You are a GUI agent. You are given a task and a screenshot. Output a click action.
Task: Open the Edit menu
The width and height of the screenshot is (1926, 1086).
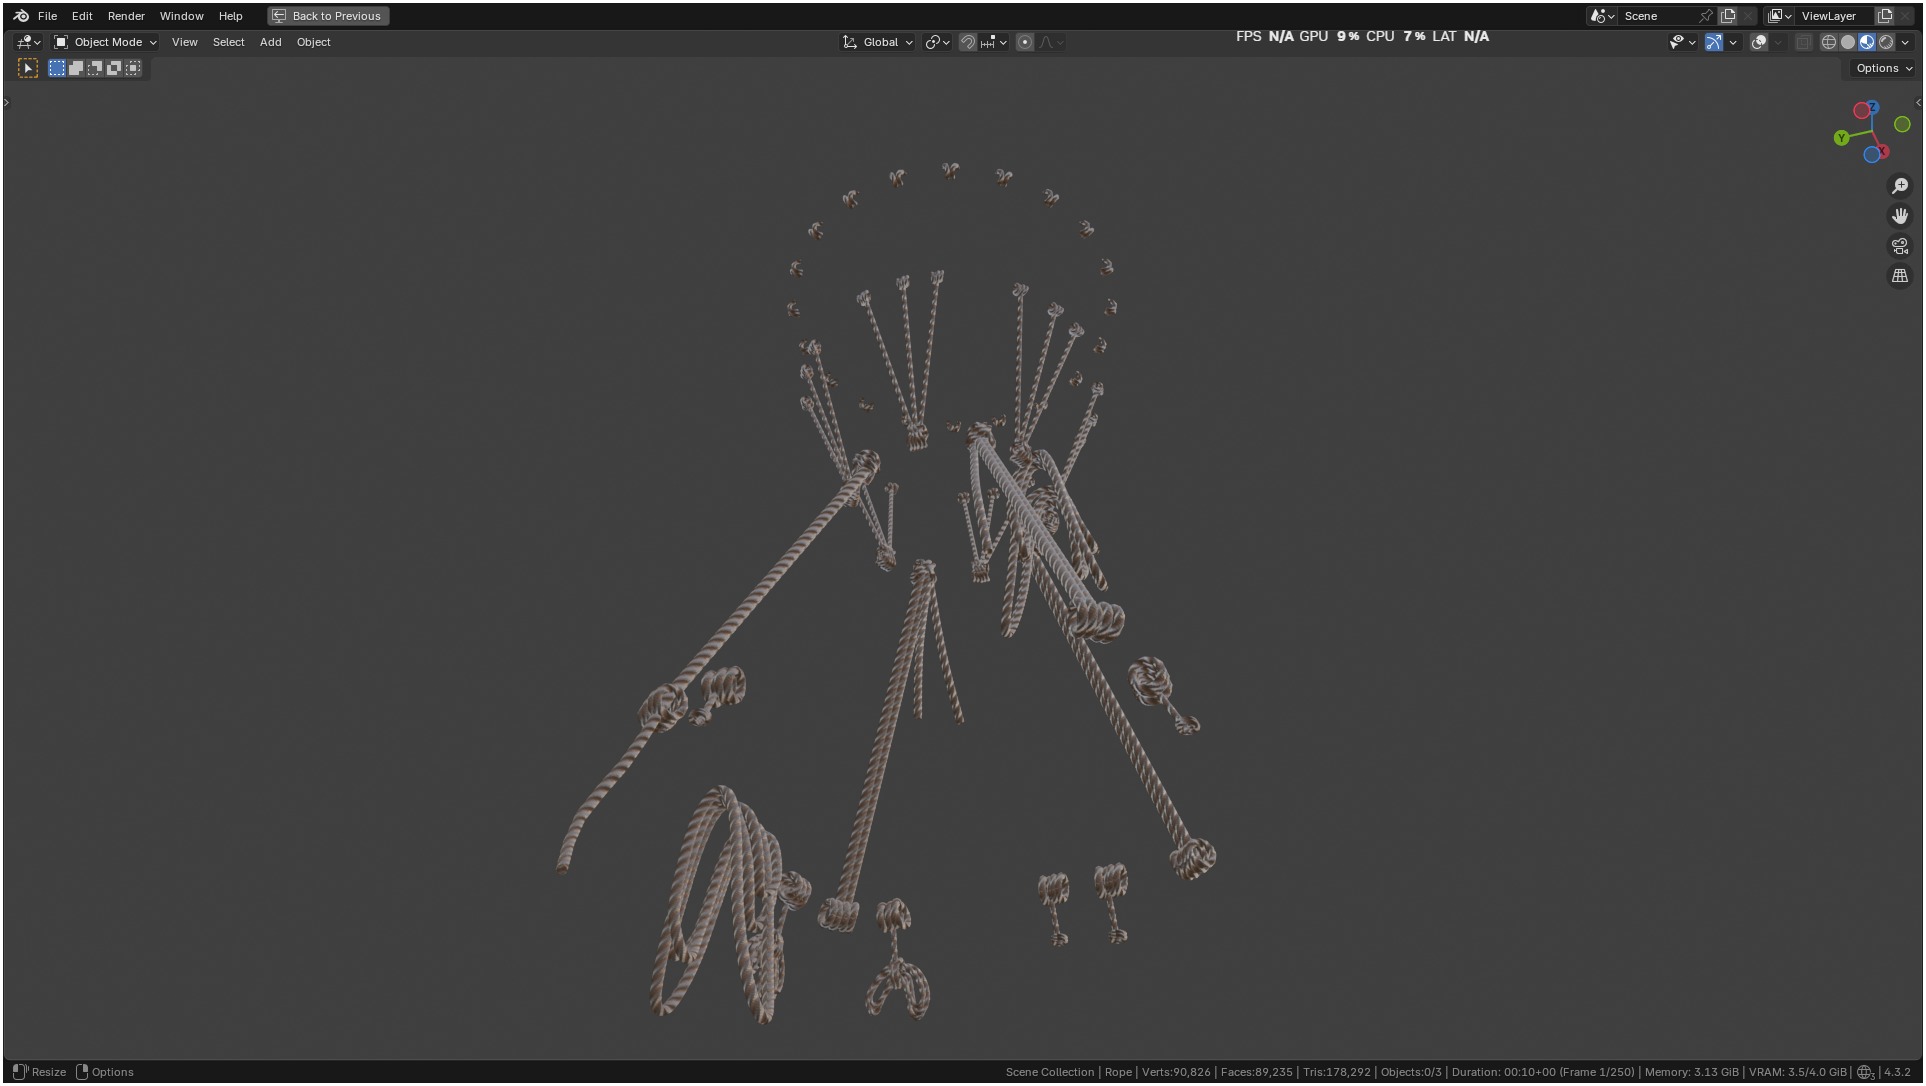pos(82,16)
